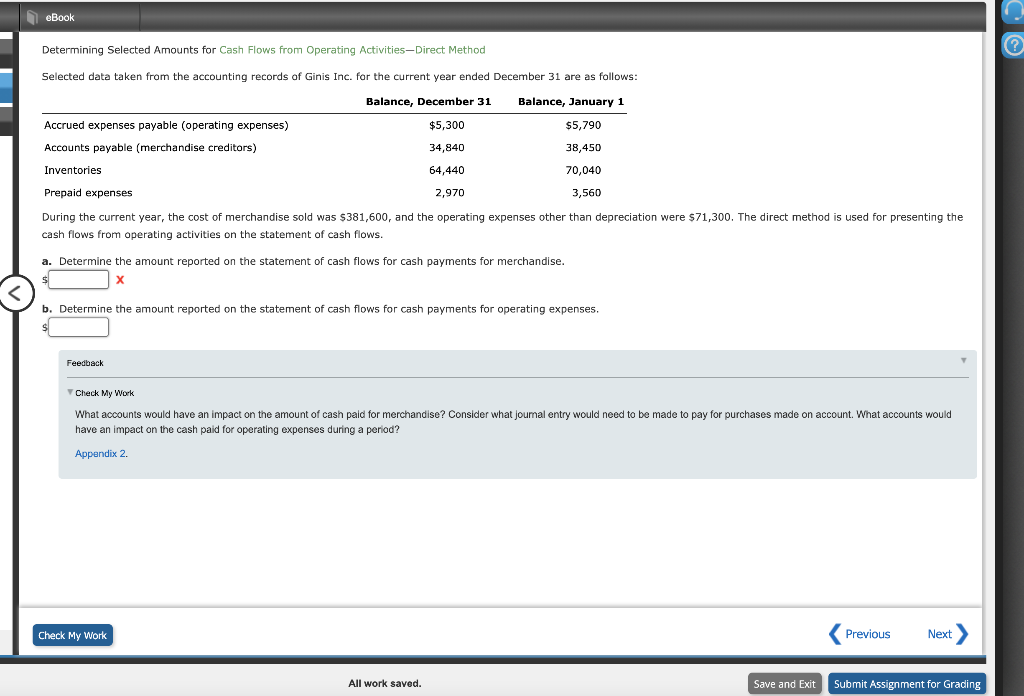Click the Next blue chevron arrow
Image resolution: width=1024 pixels, height=696 pixels.
tap(963, 633)
